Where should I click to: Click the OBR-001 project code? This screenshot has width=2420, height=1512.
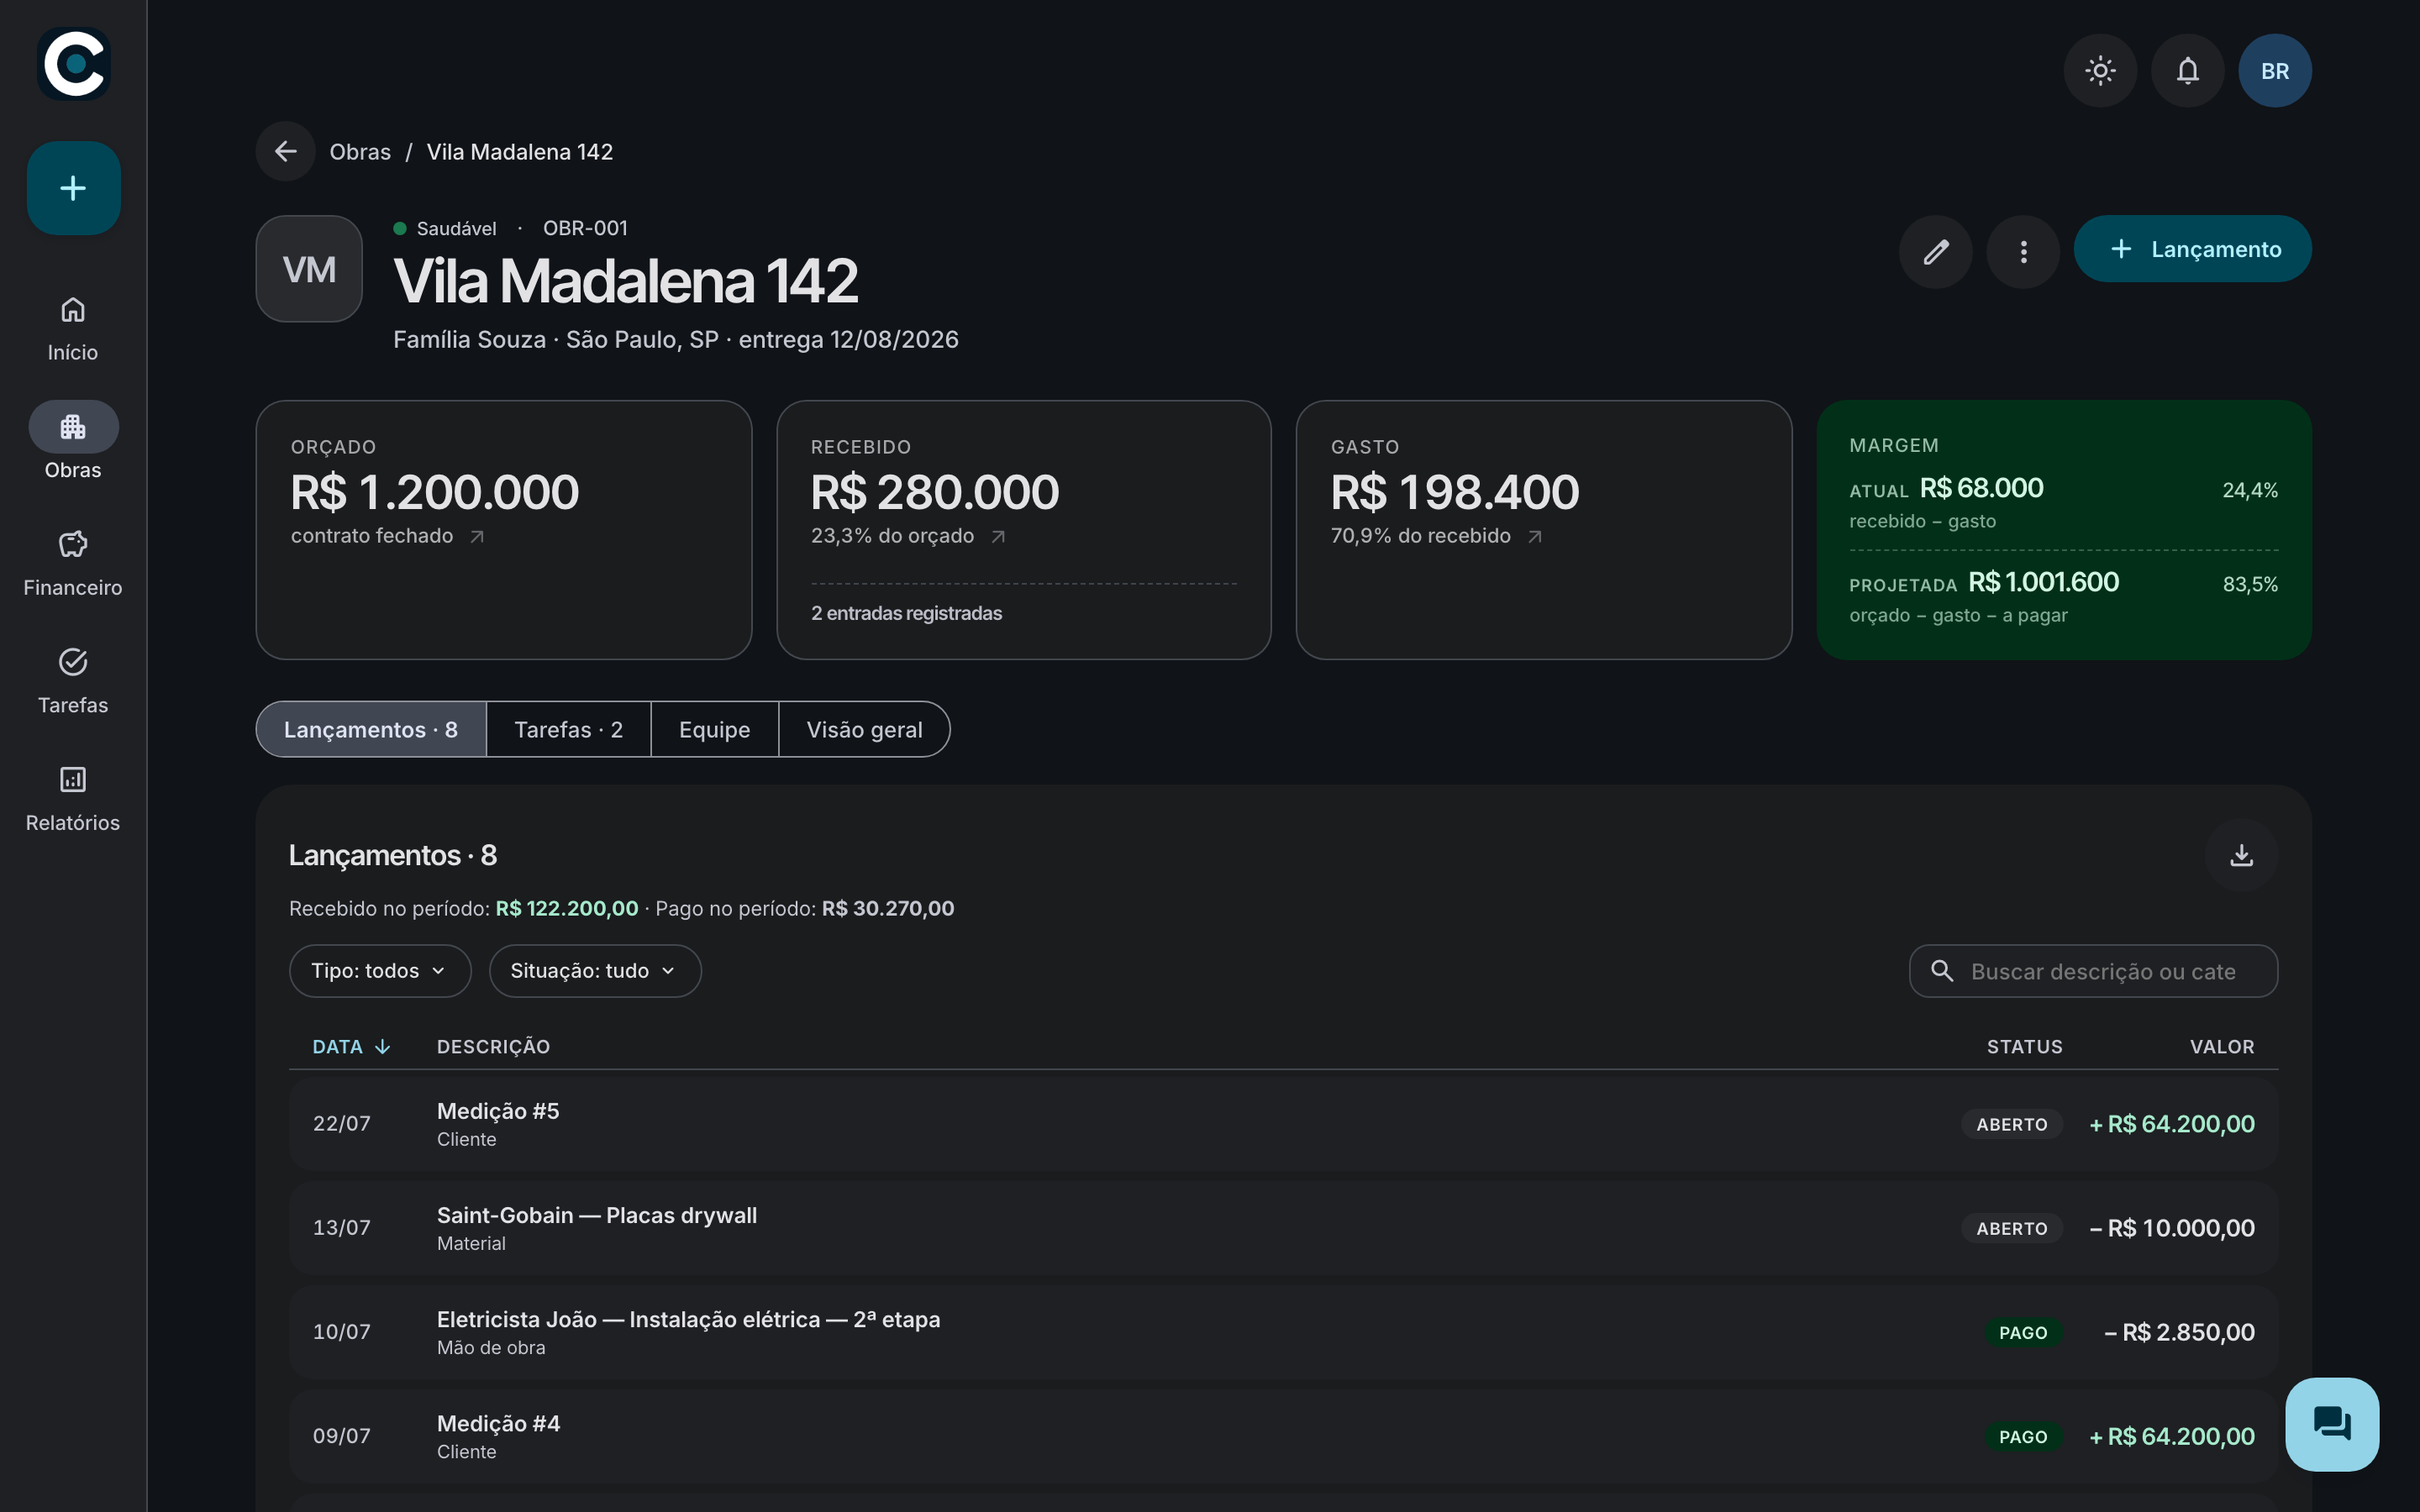tap(585, 228)
